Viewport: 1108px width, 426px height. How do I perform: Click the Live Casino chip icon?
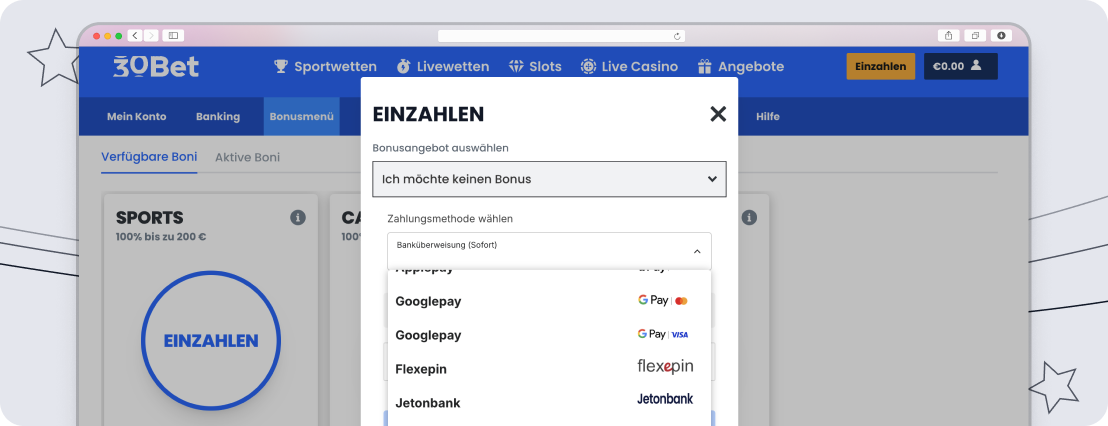(x=588, y=67)
